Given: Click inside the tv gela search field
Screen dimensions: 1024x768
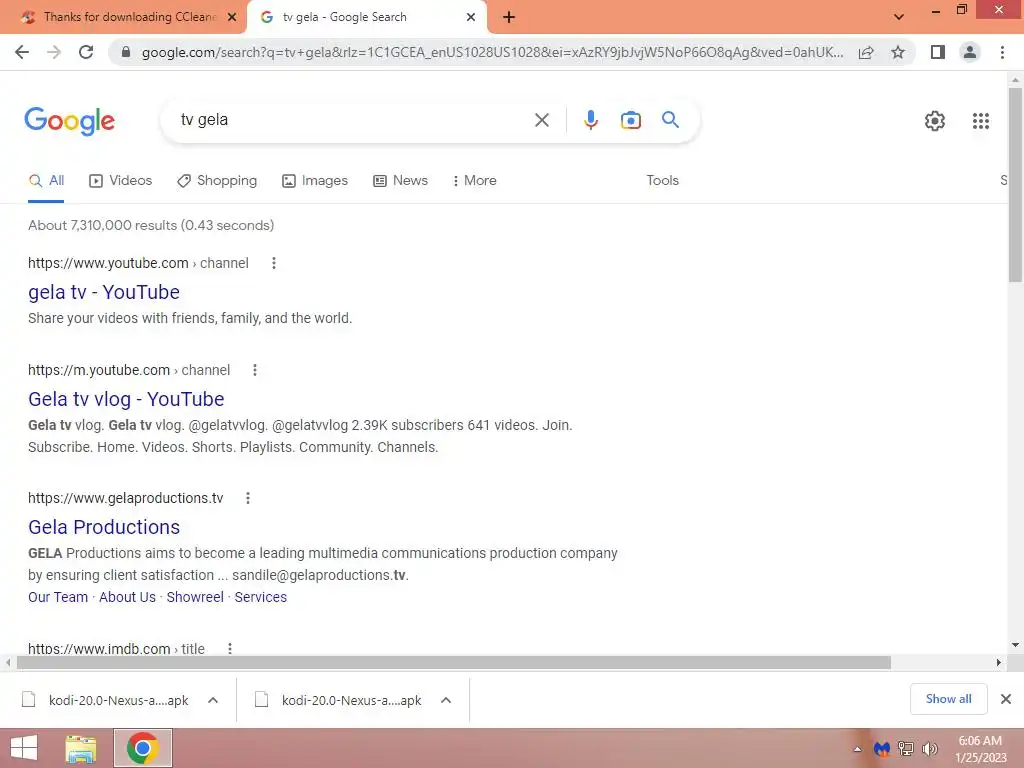Looking at the screenshot, I should coord(353,120).
